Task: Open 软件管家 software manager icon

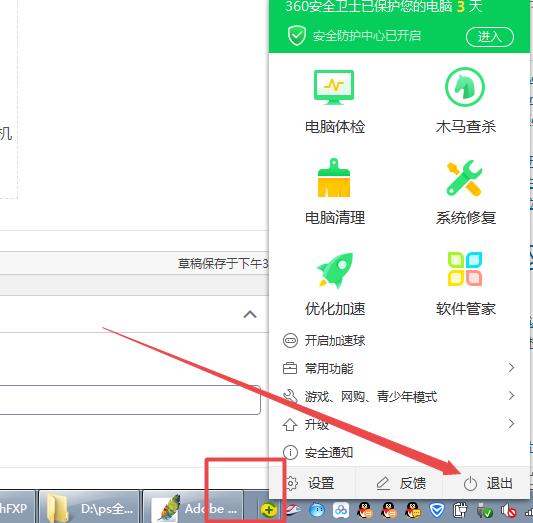Action: (x=465, y=269)
